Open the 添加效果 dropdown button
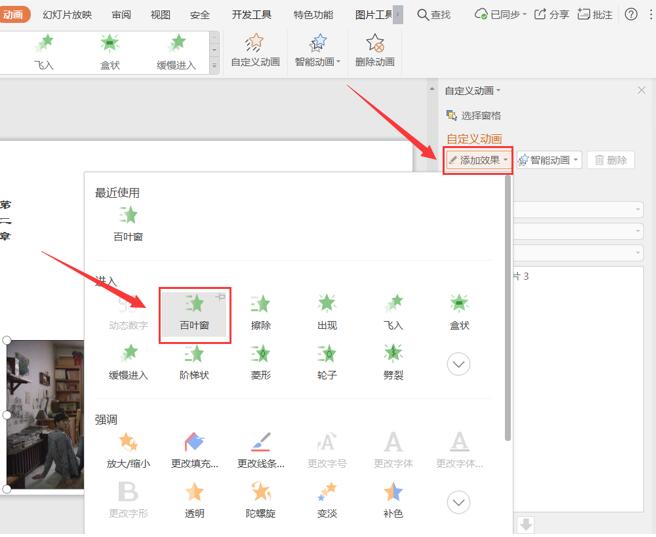 click(478, 160)
